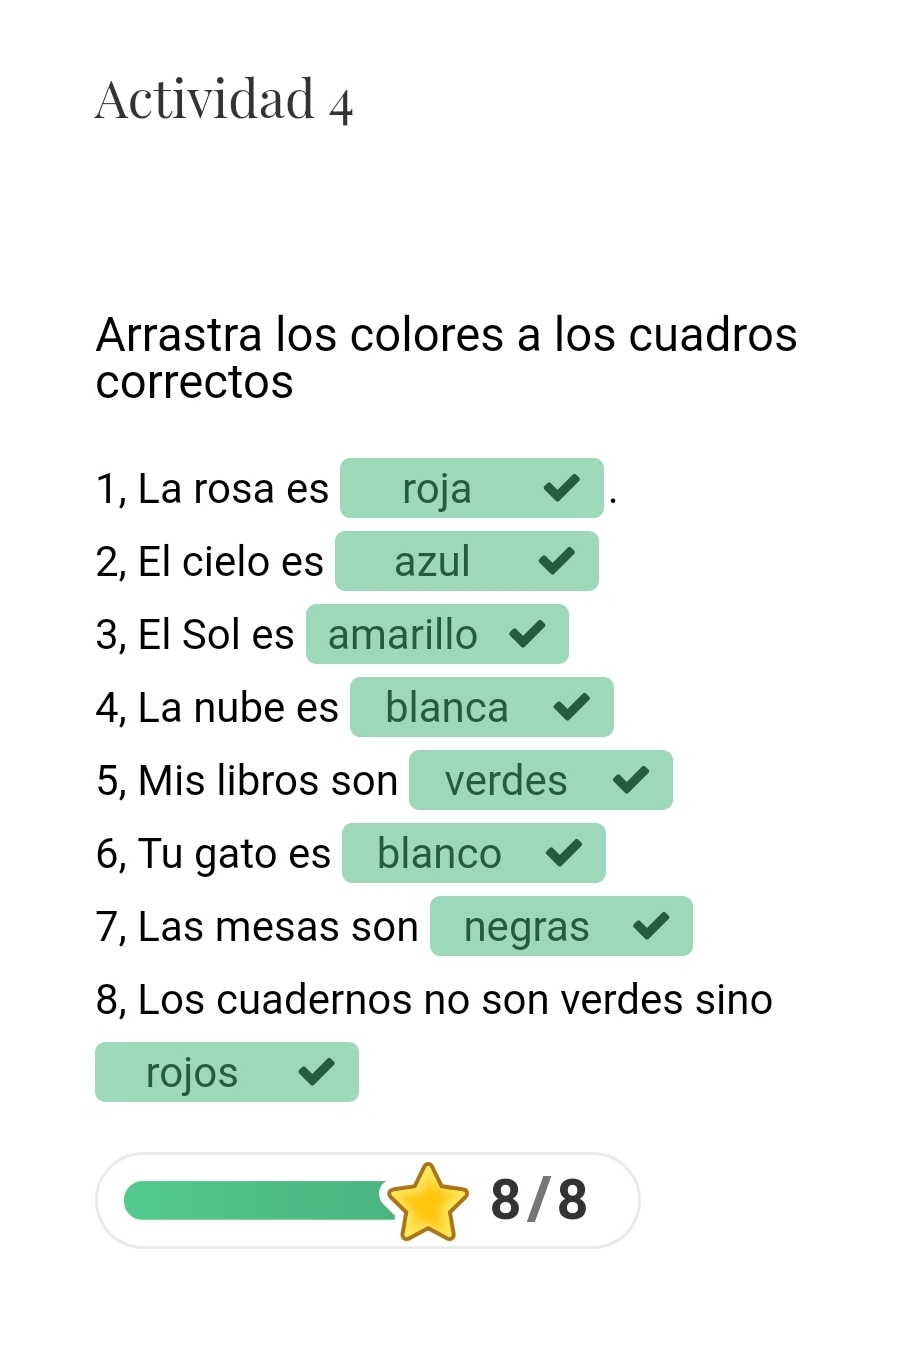The image size is (912, 1355).
Task: Click the checkmark beside rojos
Action: tap(316, 1072)
